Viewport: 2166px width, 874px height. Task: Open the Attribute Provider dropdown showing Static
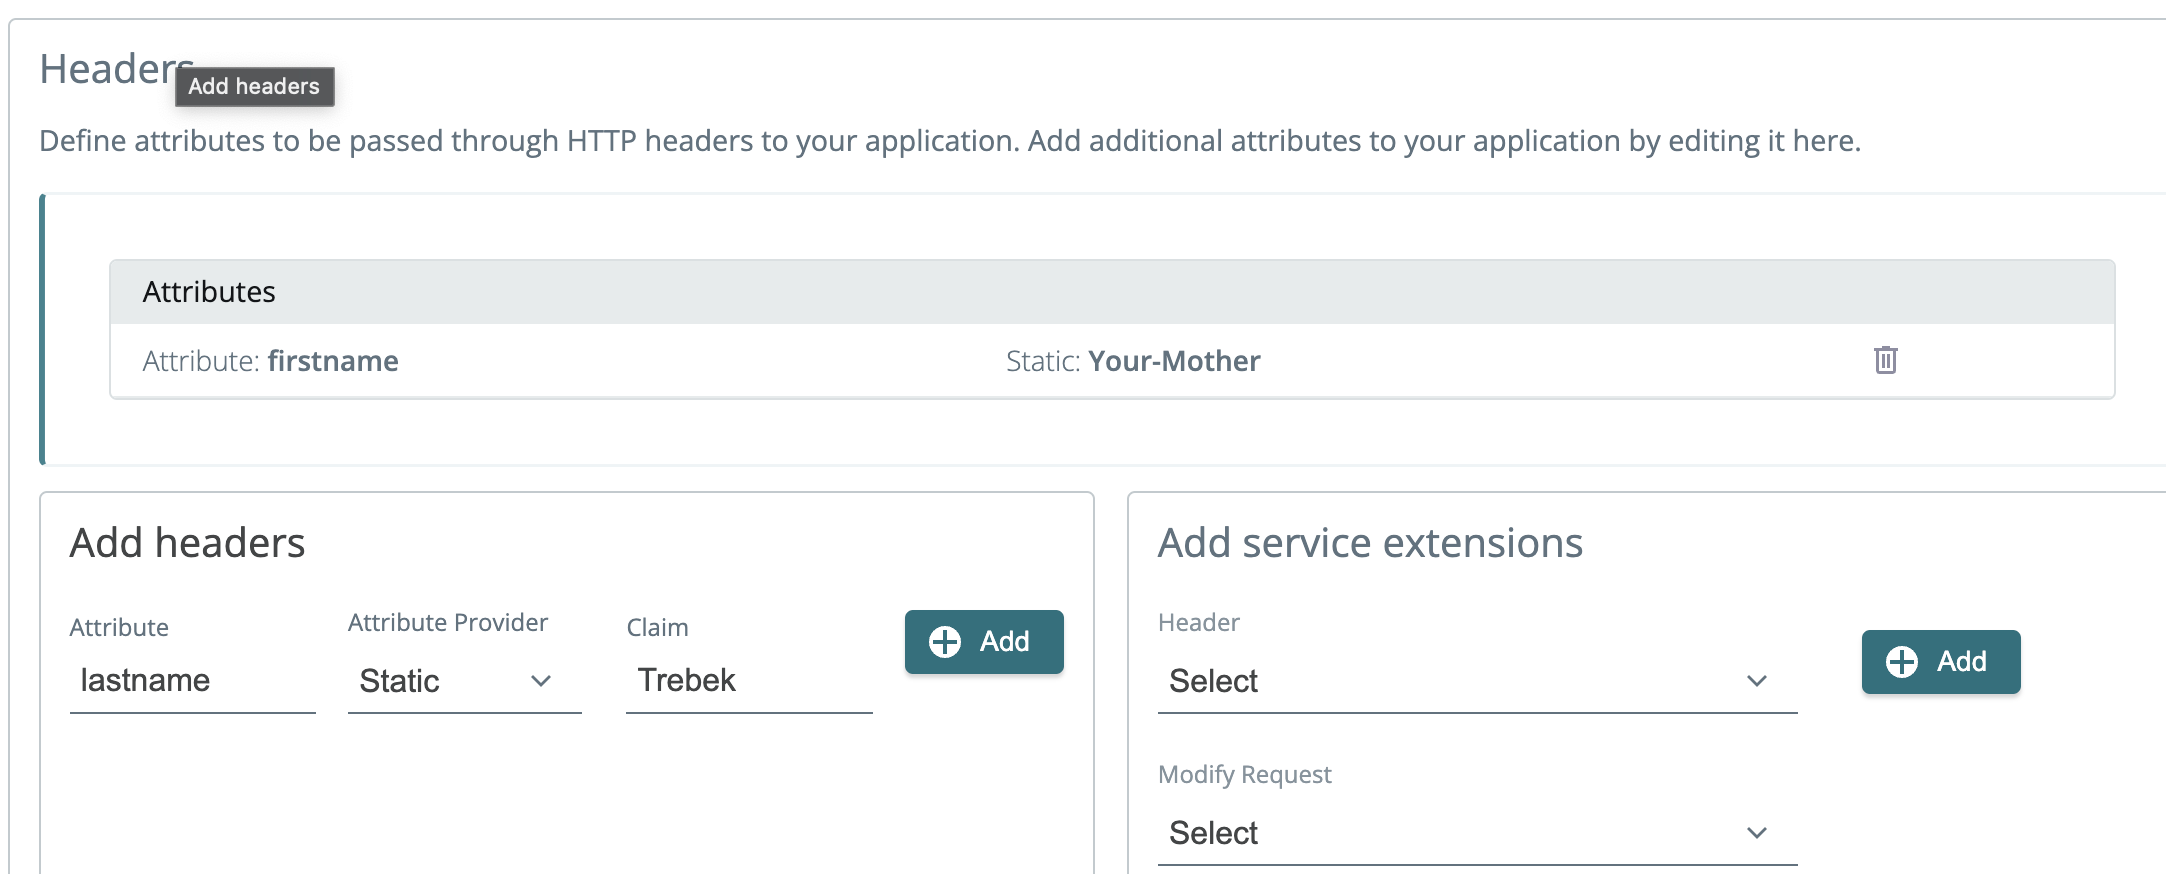click(x=464, y=681)
